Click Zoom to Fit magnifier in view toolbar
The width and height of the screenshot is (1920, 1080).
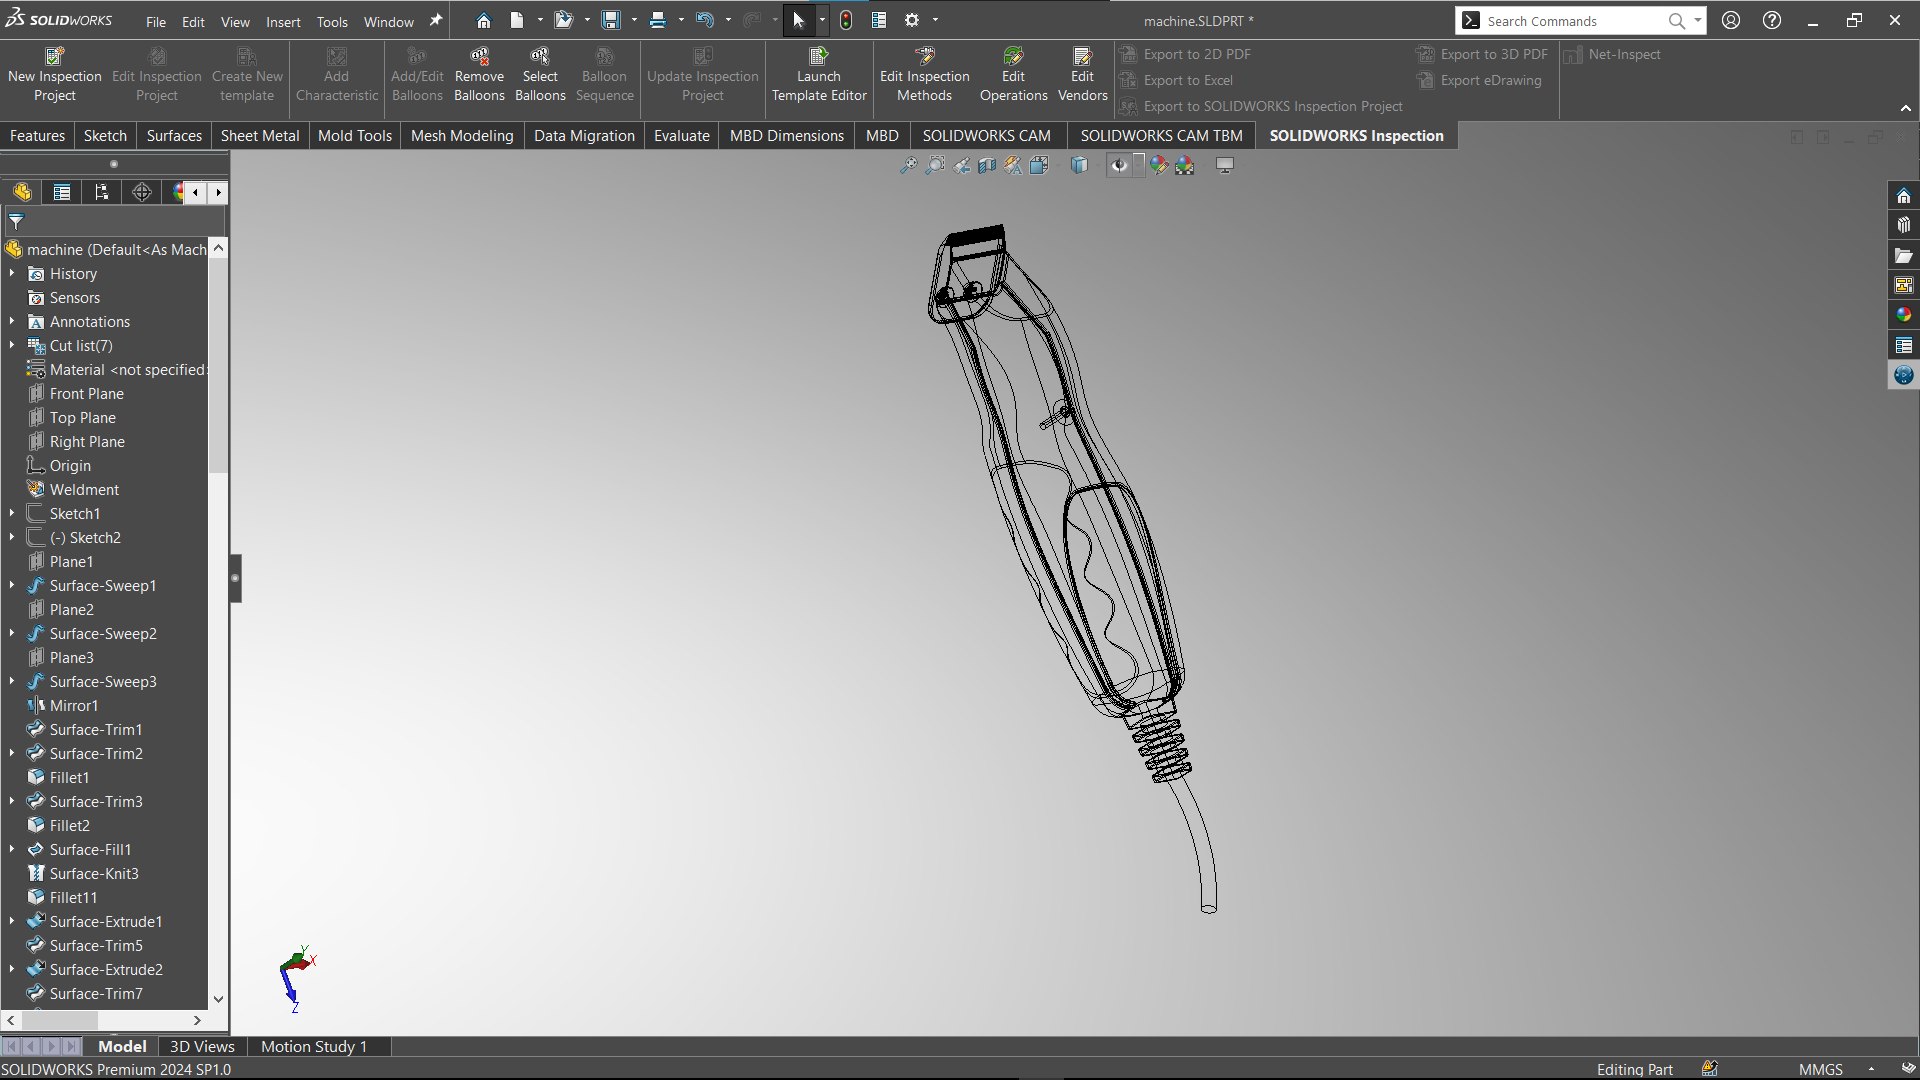tap(908, 165)
